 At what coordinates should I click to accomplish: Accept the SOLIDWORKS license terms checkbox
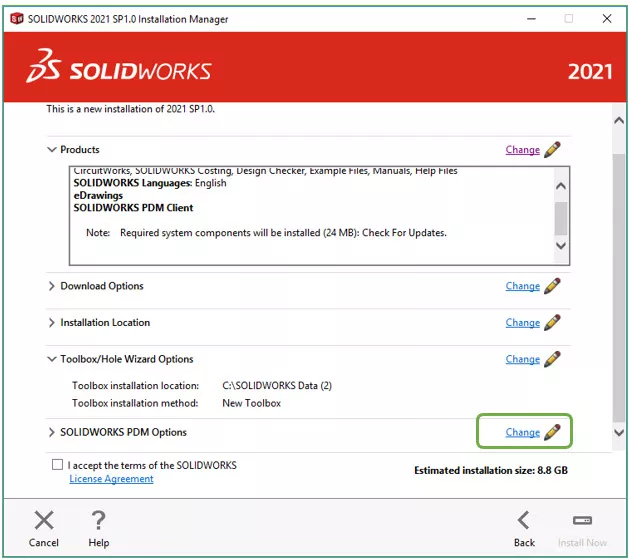tap(56, 465)
